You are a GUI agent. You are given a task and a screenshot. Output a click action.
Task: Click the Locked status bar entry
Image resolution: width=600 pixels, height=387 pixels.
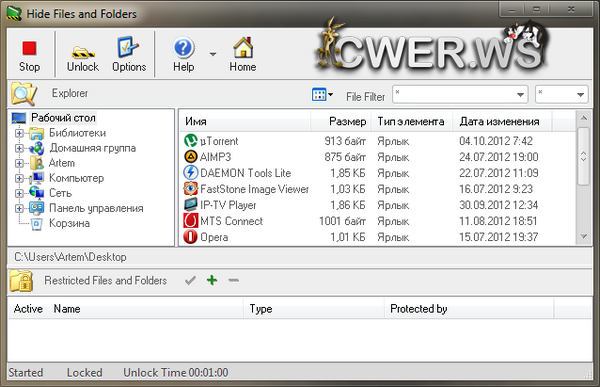[x=85, y=373]
